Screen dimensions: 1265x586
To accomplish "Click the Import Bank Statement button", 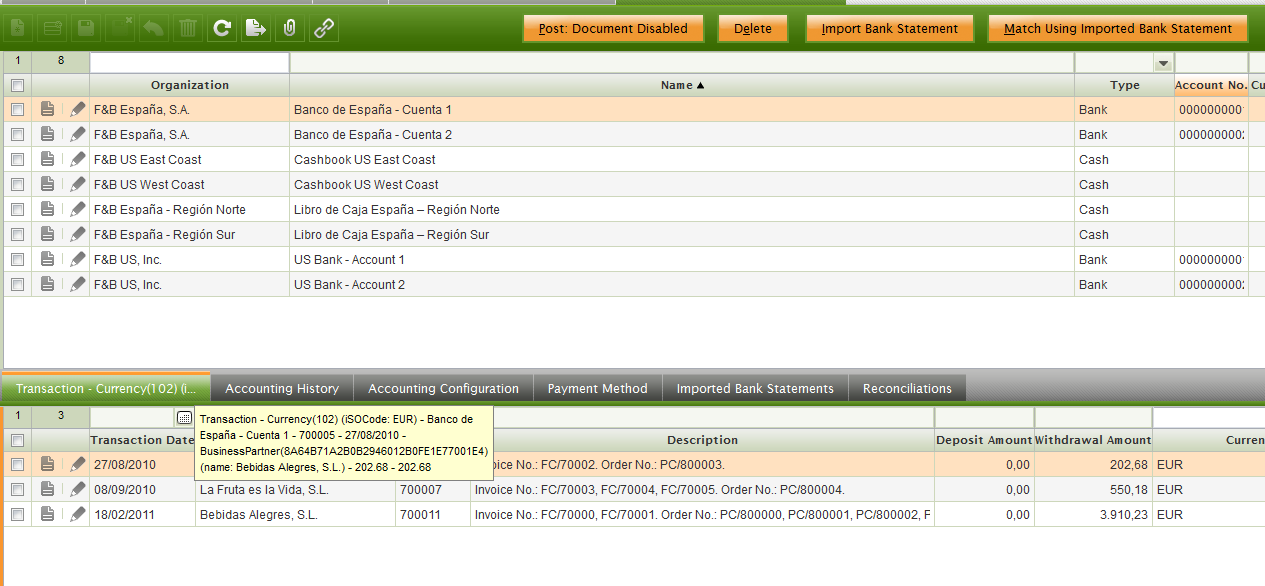I will point(890,29).
